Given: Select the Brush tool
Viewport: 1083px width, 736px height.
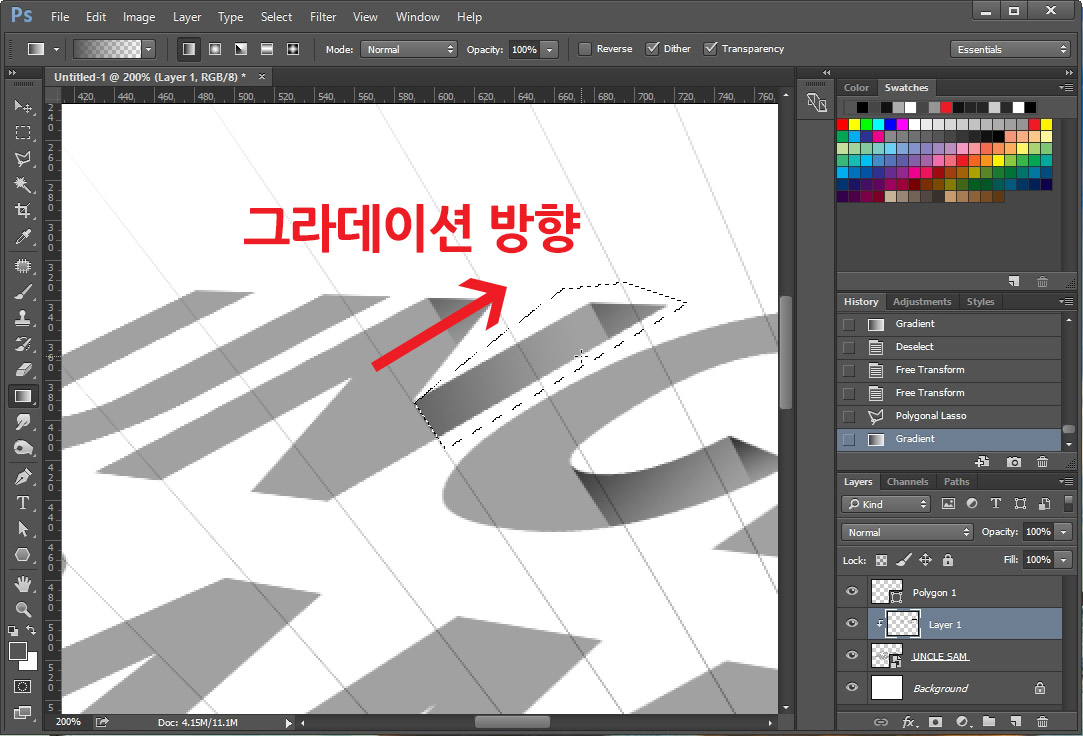Looking at the screenshot, I should [x=23, y=292].
